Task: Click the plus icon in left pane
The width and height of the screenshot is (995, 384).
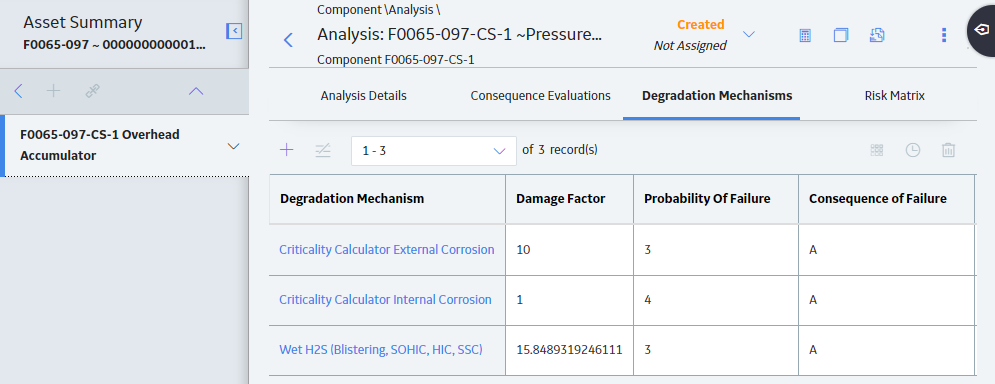Action: click(54, 91)
